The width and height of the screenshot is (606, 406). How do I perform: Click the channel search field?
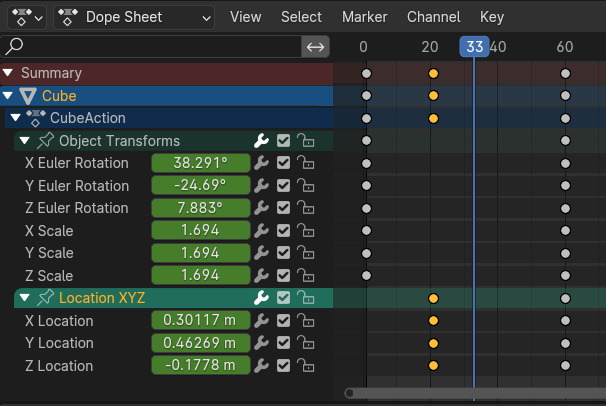click(x=151, y=47)
